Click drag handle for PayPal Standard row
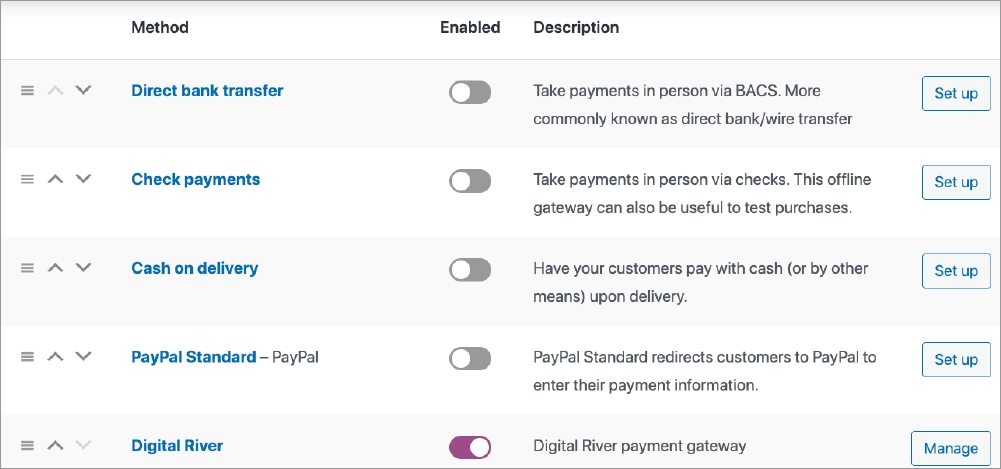 click(28, 357)
